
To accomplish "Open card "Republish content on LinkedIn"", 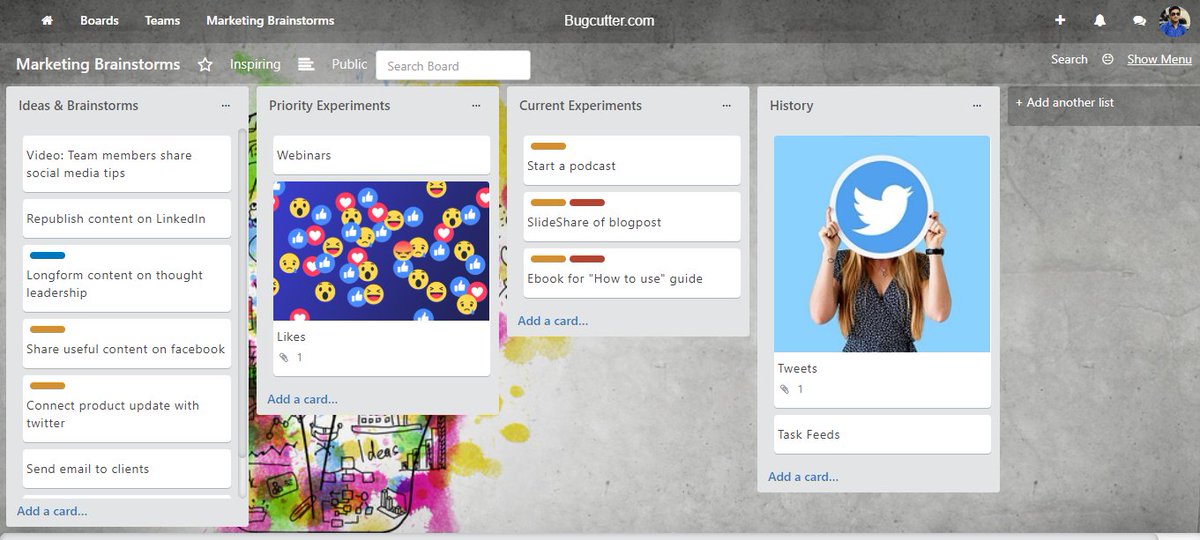I will pyautogui.click(x=127, y=219).
